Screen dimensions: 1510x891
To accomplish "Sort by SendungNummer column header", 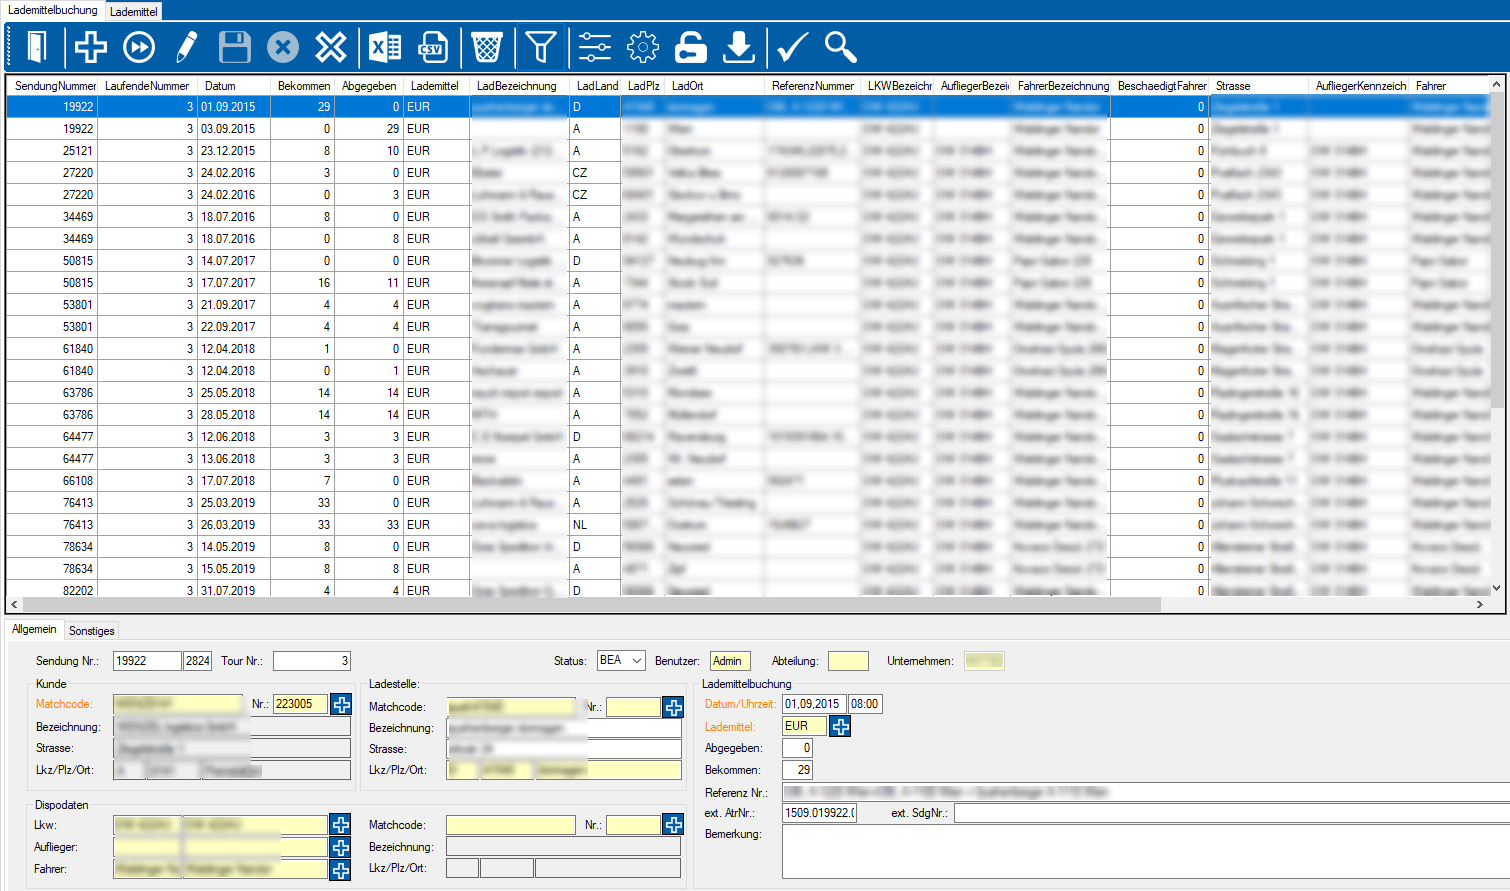I will 52,86.
